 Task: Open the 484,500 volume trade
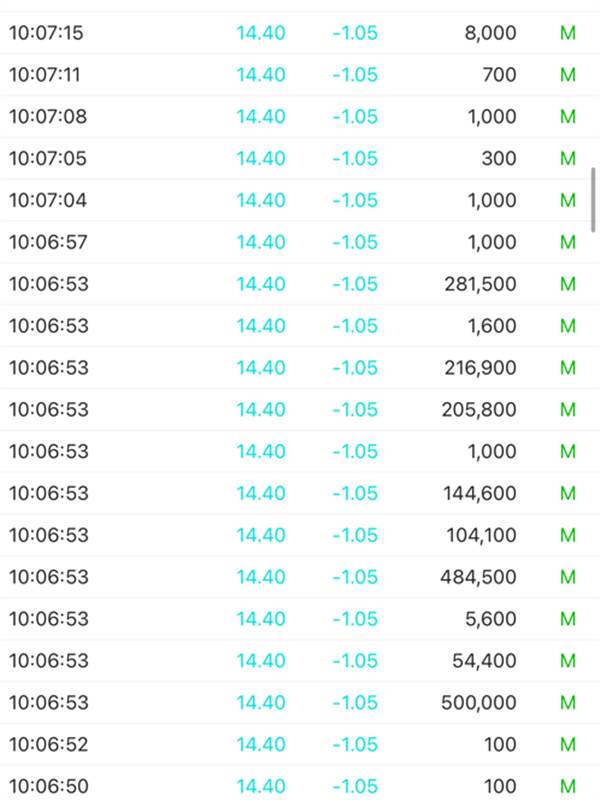coord(479,578)
